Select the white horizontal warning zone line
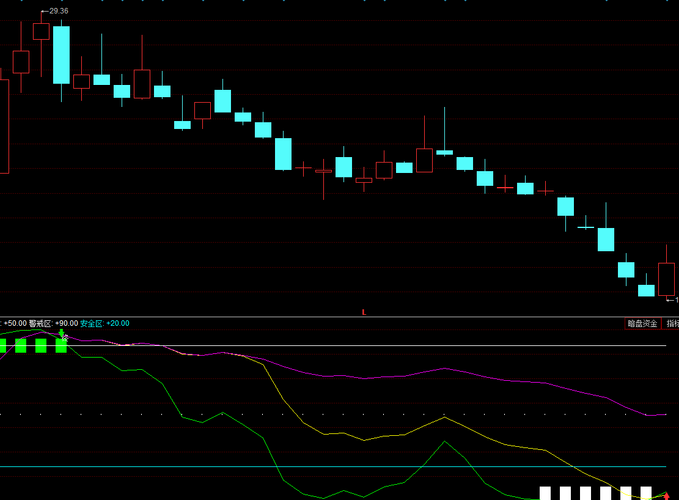This screenshot has width=679, height=500. (x=400, y=346)
